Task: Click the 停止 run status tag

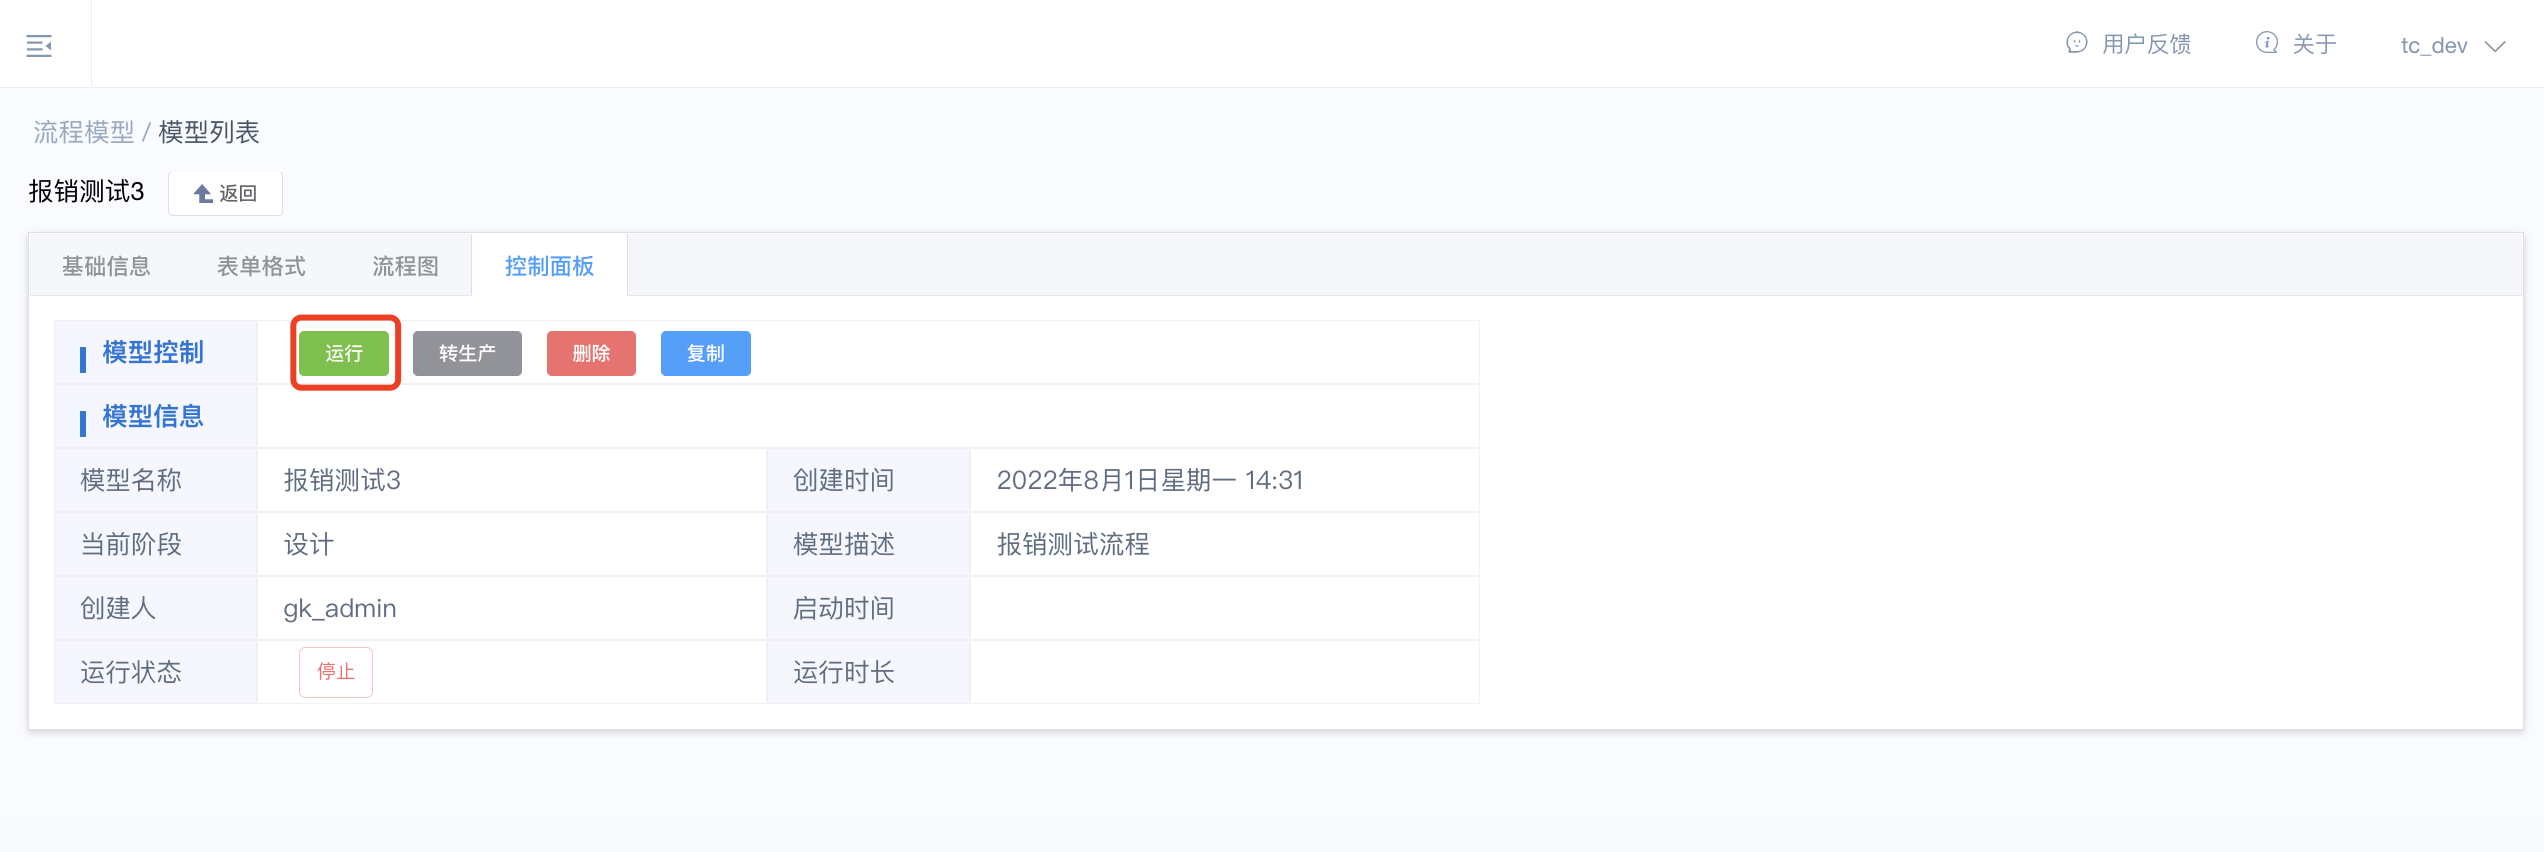Action: click(x=336, y=672)
